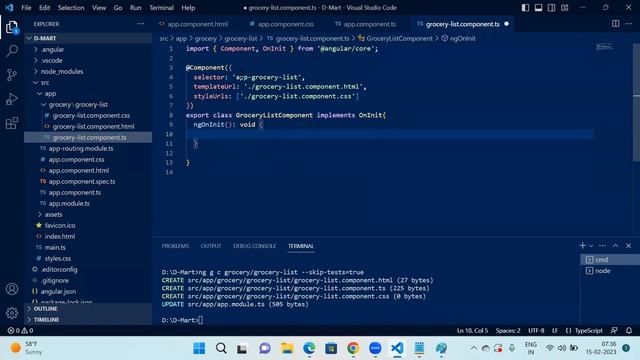
Task: Click feedback icon in status bar
Action: [614, 331]
